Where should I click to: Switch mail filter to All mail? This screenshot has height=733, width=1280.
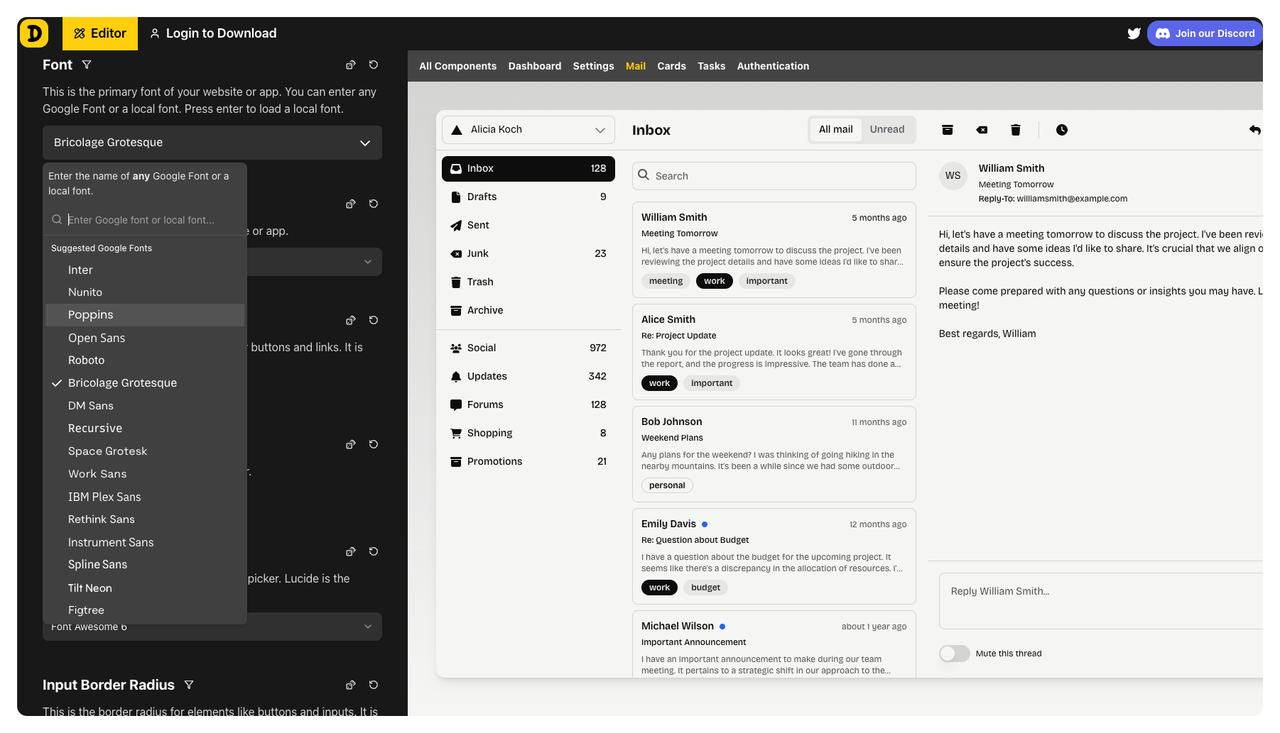[x=836, y=129]
